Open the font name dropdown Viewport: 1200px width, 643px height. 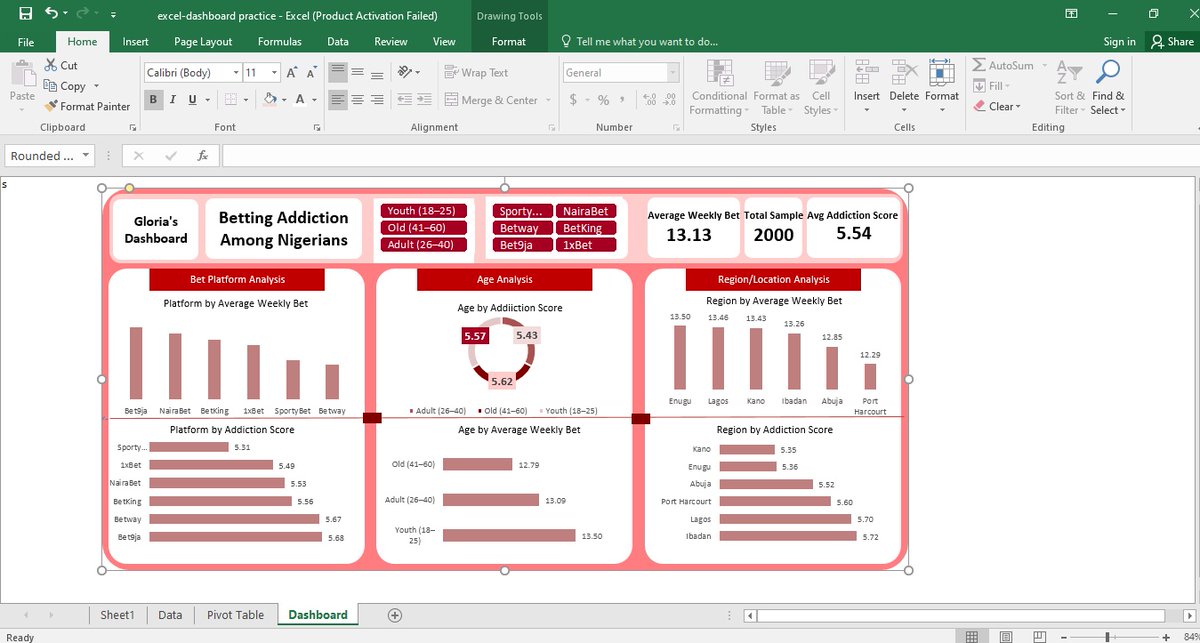click(236, 73)
